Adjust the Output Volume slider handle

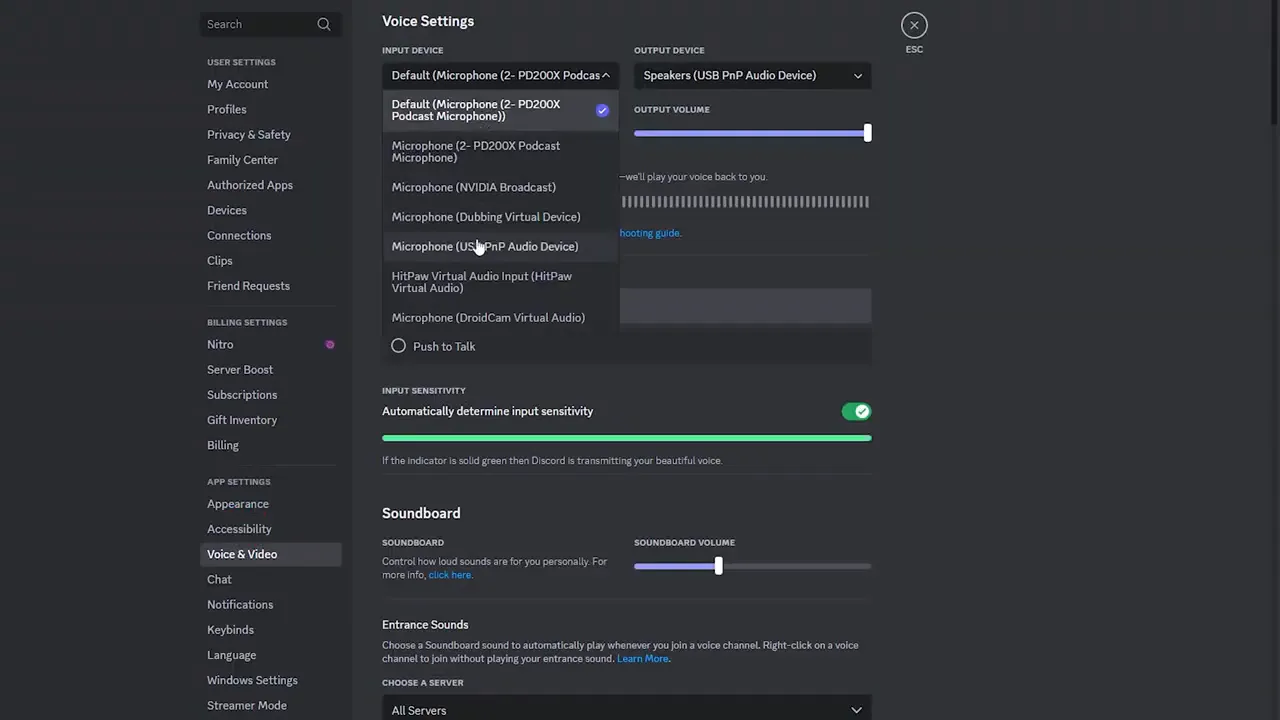click(867, 133)
